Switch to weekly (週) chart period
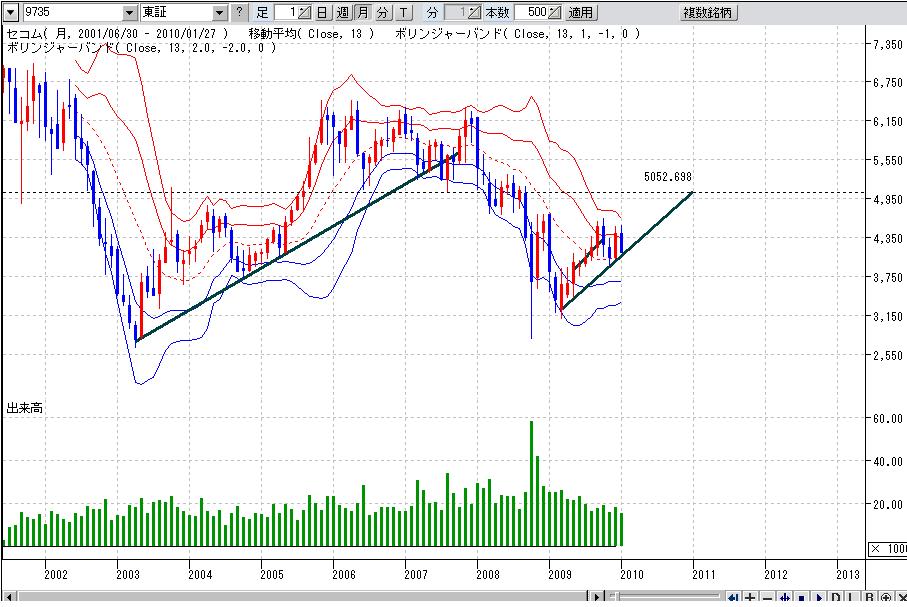Image resolution: width=907 pixels, height=607 pixels. (342, 13)
